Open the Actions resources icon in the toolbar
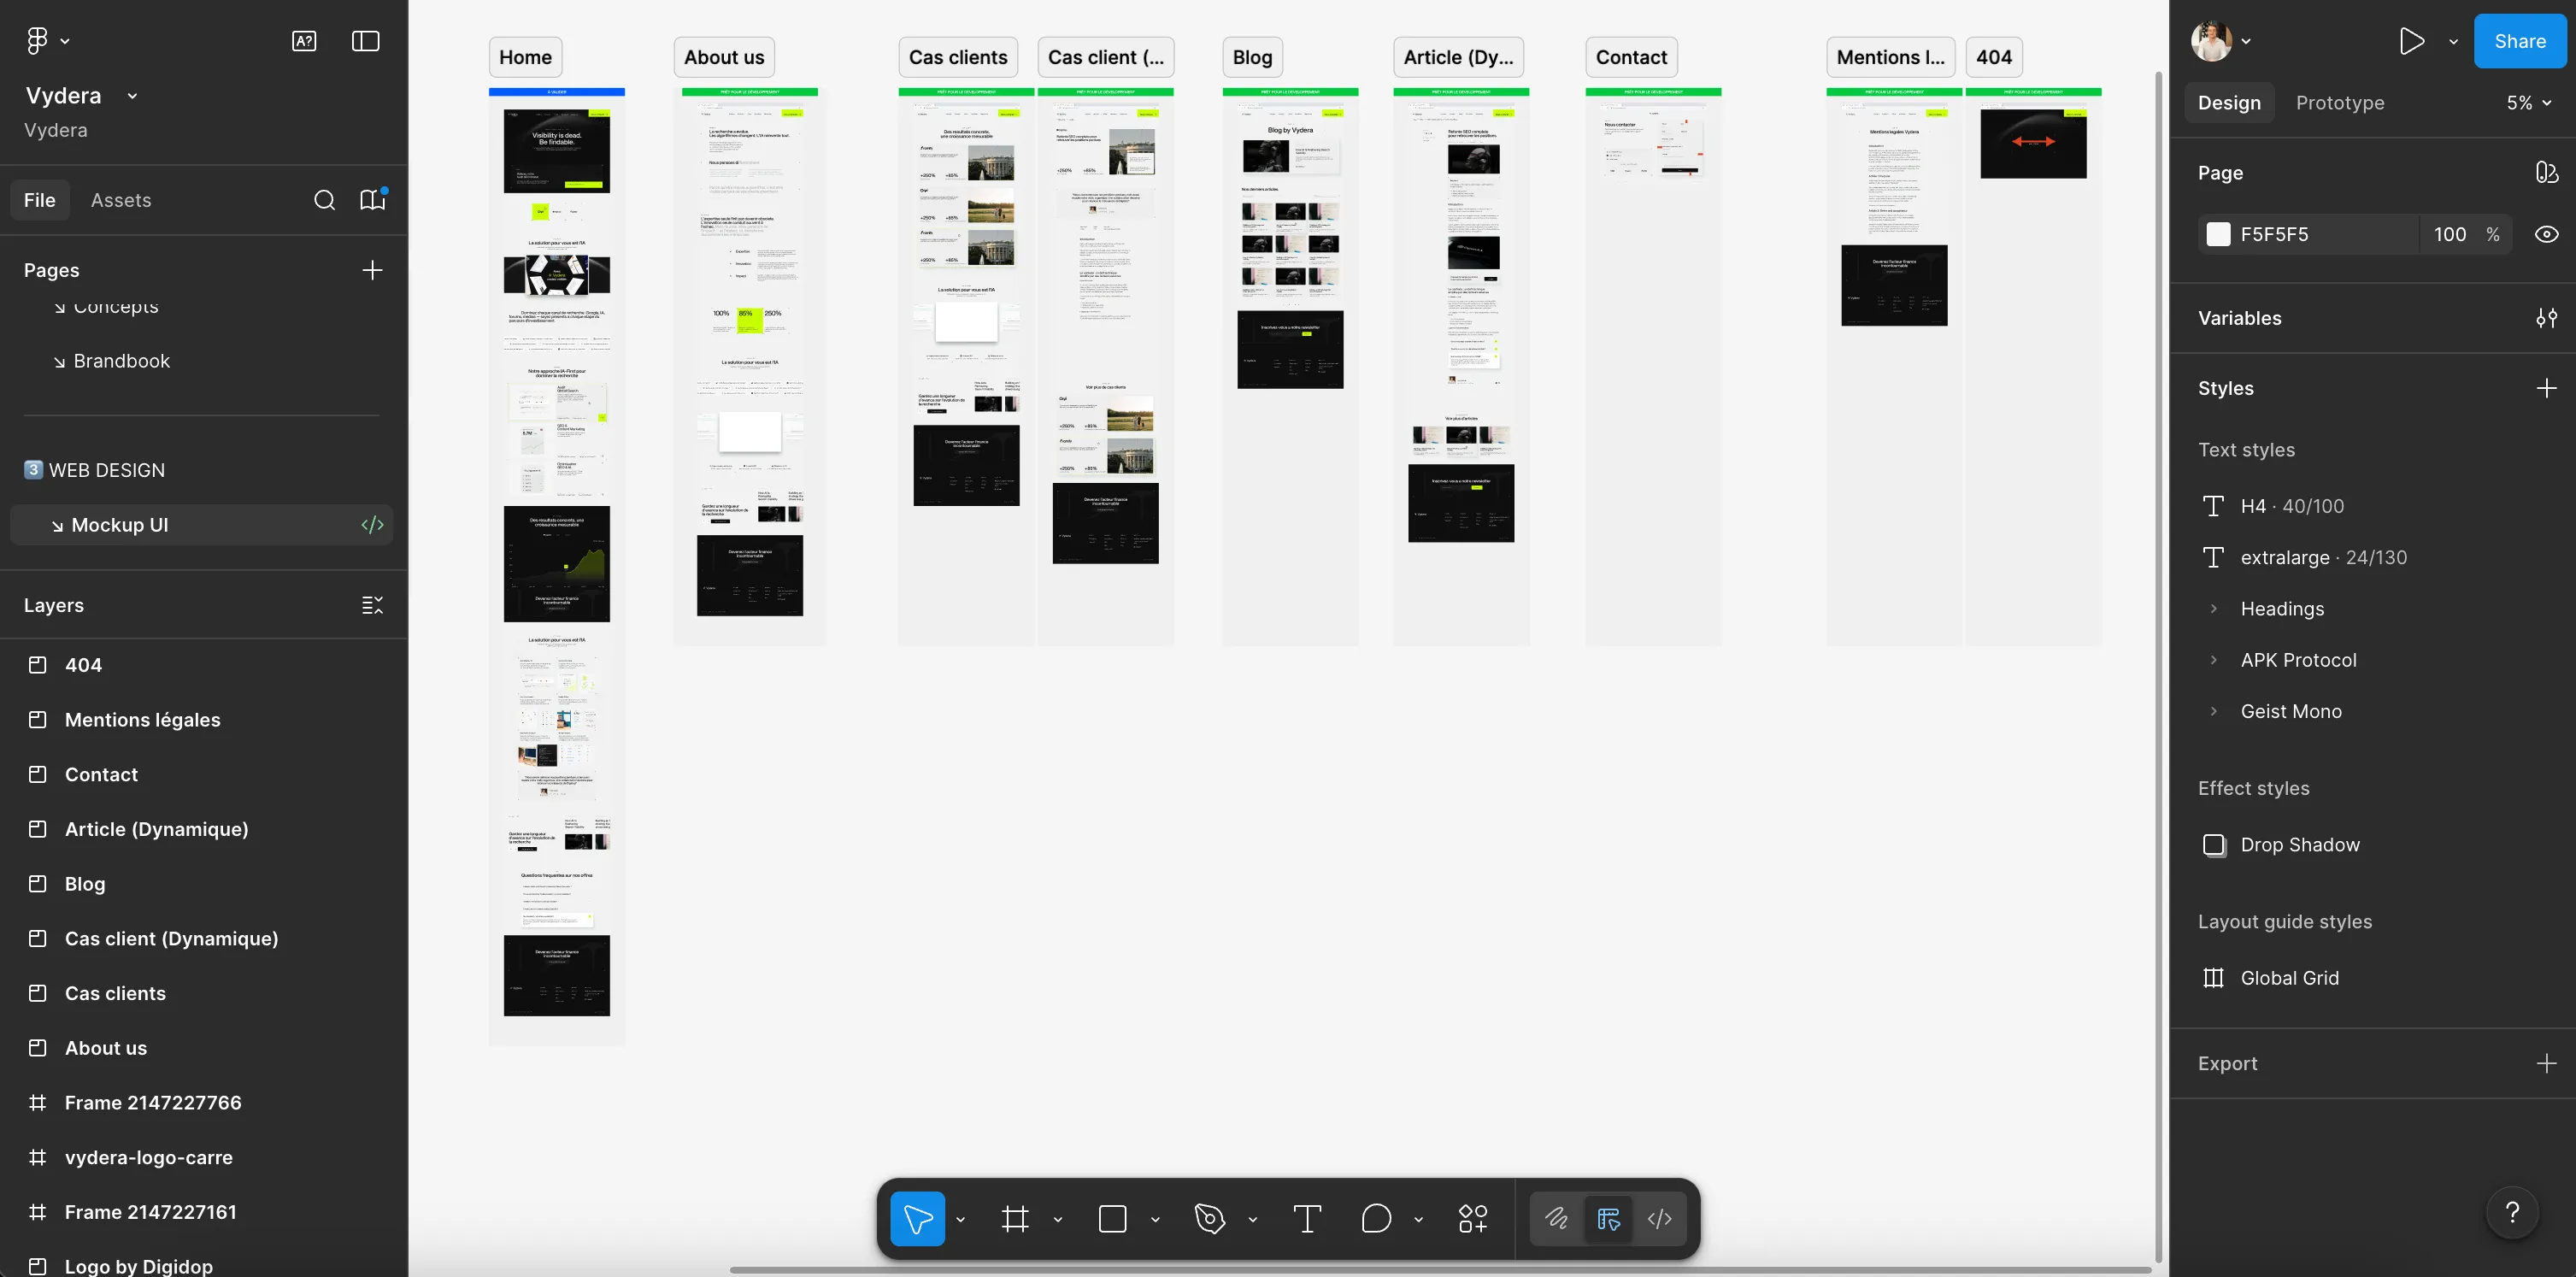Image resolution: width=2576 pixels, height=1277 pixels. [x=1471, y=1218]
